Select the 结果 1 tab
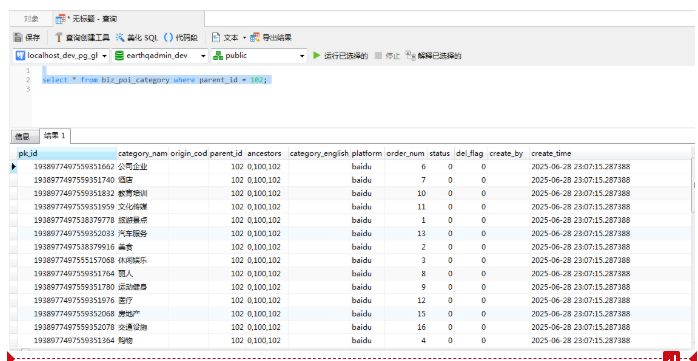Image resolution: width=698 pixels, height=361 pixels. pyautogui.click(x=55, y=136)
